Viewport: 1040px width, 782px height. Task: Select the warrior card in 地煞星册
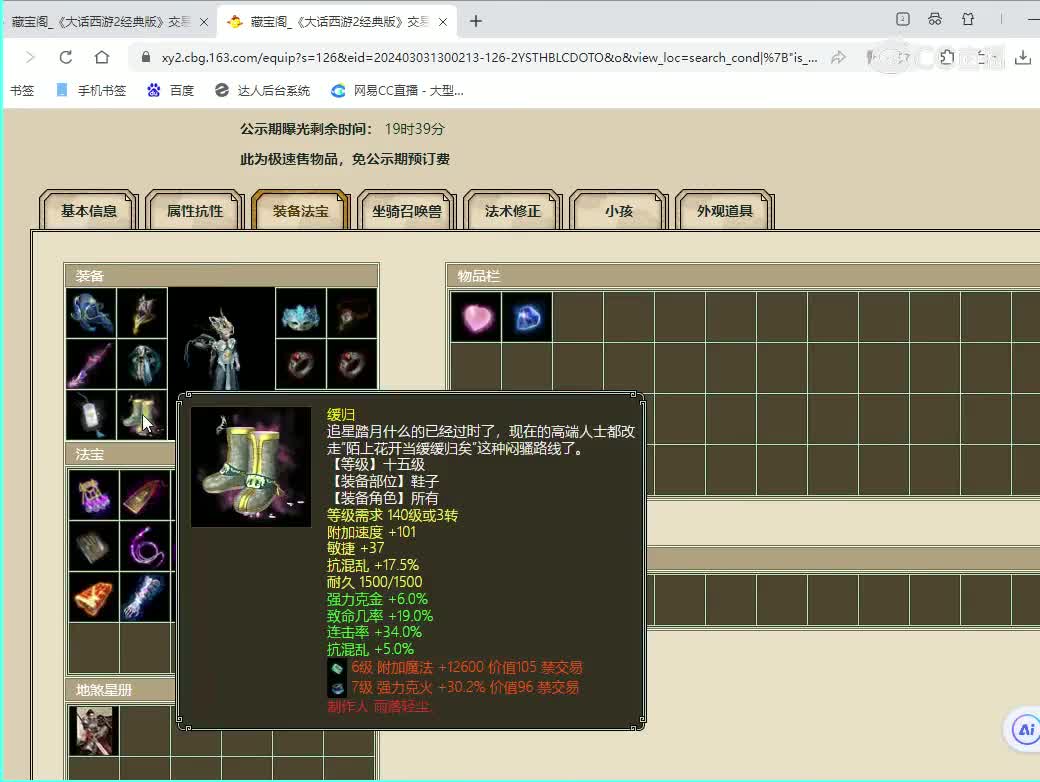pyautogui.click(x=94, y=731)
